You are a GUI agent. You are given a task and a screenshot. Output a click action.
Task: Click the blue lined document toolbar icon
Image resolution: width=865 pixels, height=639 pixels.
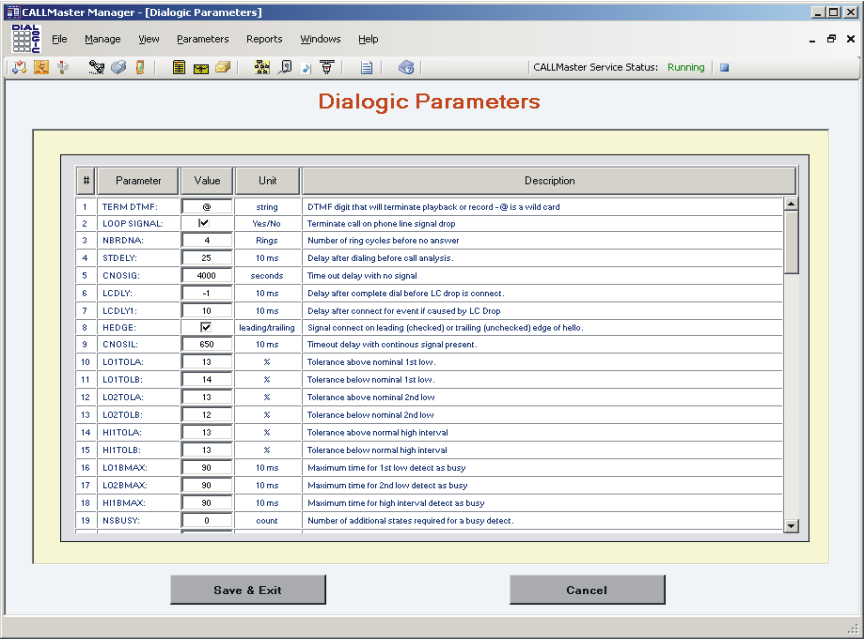366,67
